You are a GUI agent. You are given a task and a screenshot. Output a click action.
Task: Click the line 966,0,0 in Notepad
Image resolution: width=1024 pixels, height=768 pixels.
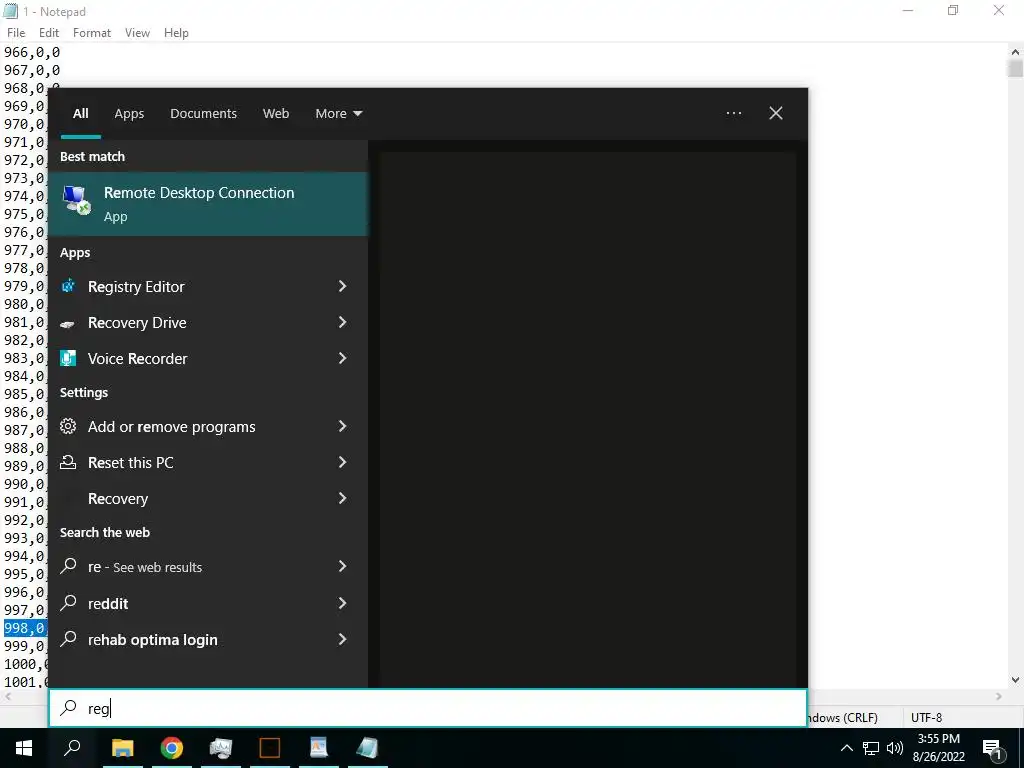tap(32, 52)
